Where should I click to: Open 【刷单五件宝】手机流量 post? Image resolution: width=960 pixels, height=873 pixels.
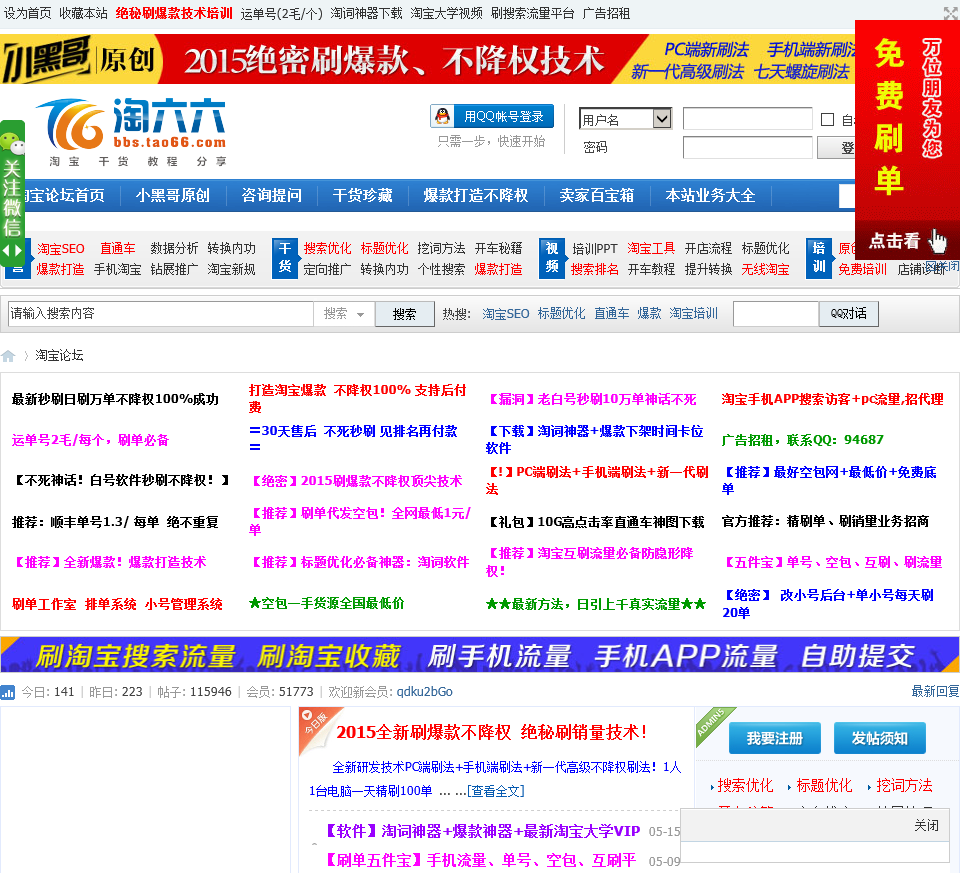(478, 860)
